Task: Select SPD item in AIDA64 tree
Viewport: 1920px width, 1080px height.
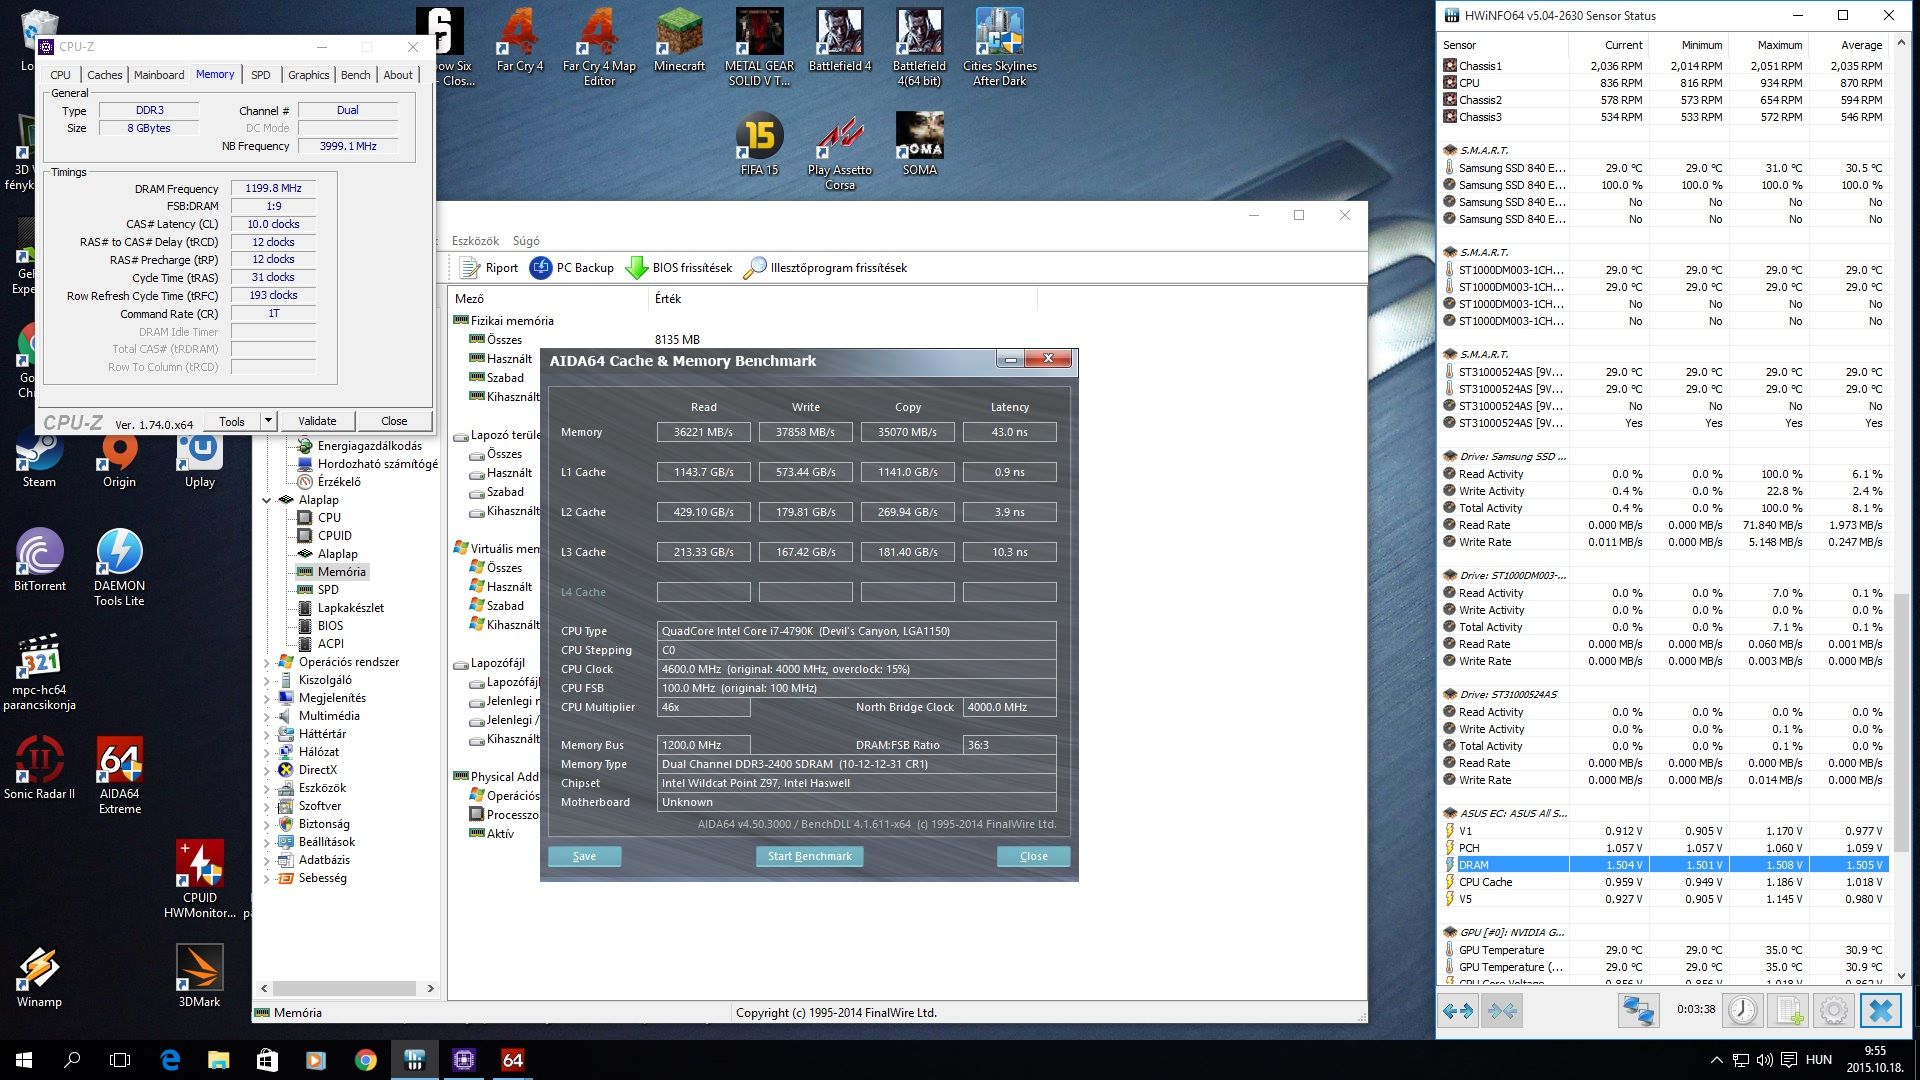Action: (x=328, y=590)
